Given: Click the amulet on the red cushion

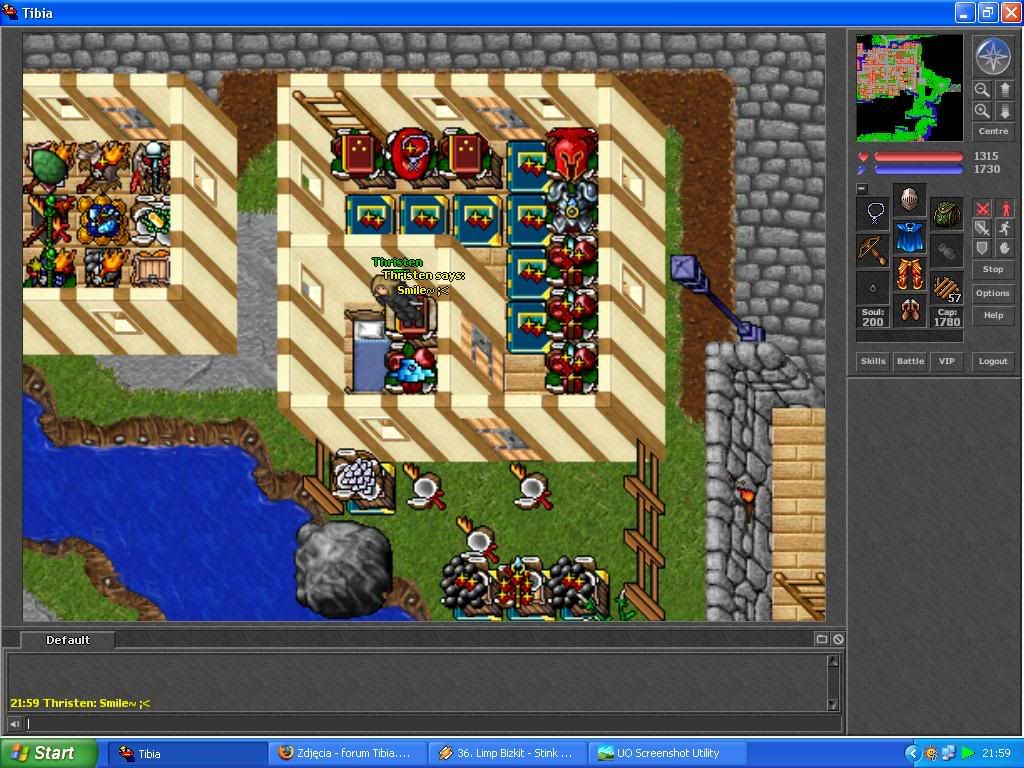Looking at the screenshot, I should [x=411, y=153].
